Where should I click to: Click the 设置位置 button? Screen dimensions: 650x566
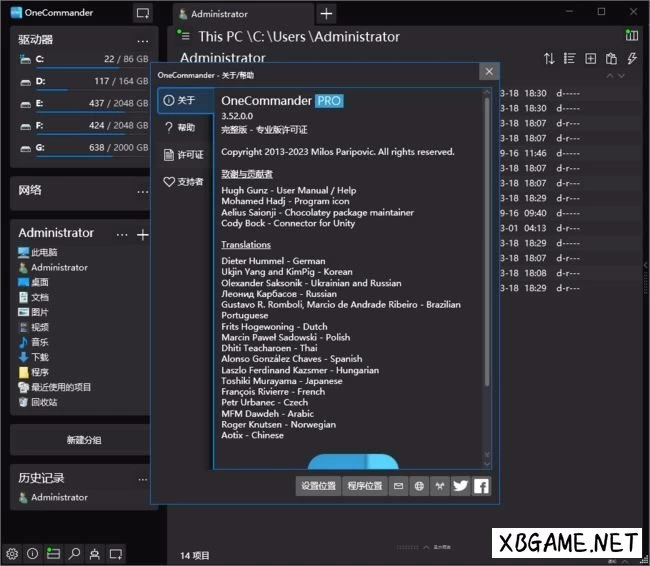318,486
